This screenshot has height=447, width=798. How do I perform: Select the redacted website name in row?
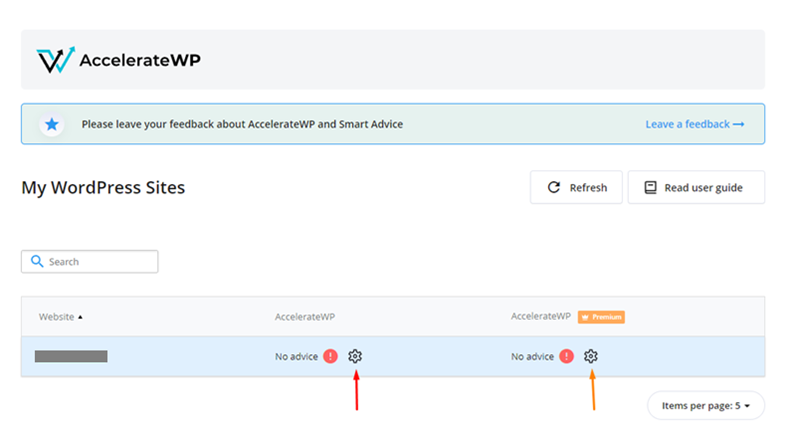[x=71, y=356]
